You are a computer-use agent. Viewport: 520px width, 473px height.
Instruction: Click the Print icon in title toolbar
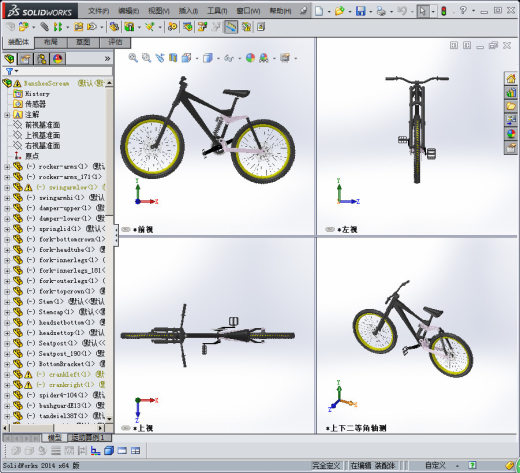381,11
